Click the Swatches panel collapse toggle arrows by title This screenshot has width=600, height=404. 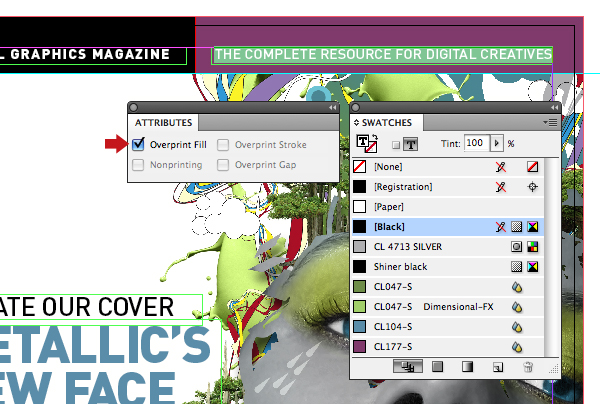[x=356, y=123]
